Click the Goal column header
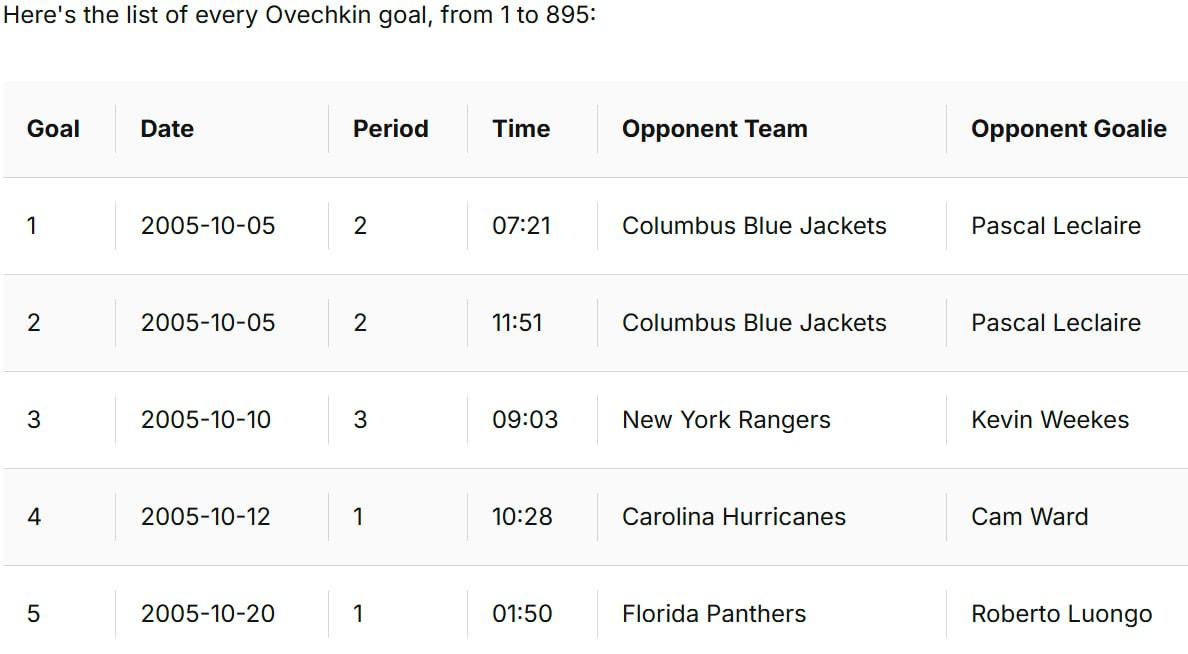Image resolution: width=1188 pixels, height=654 pixels. [x=53, y=129]
